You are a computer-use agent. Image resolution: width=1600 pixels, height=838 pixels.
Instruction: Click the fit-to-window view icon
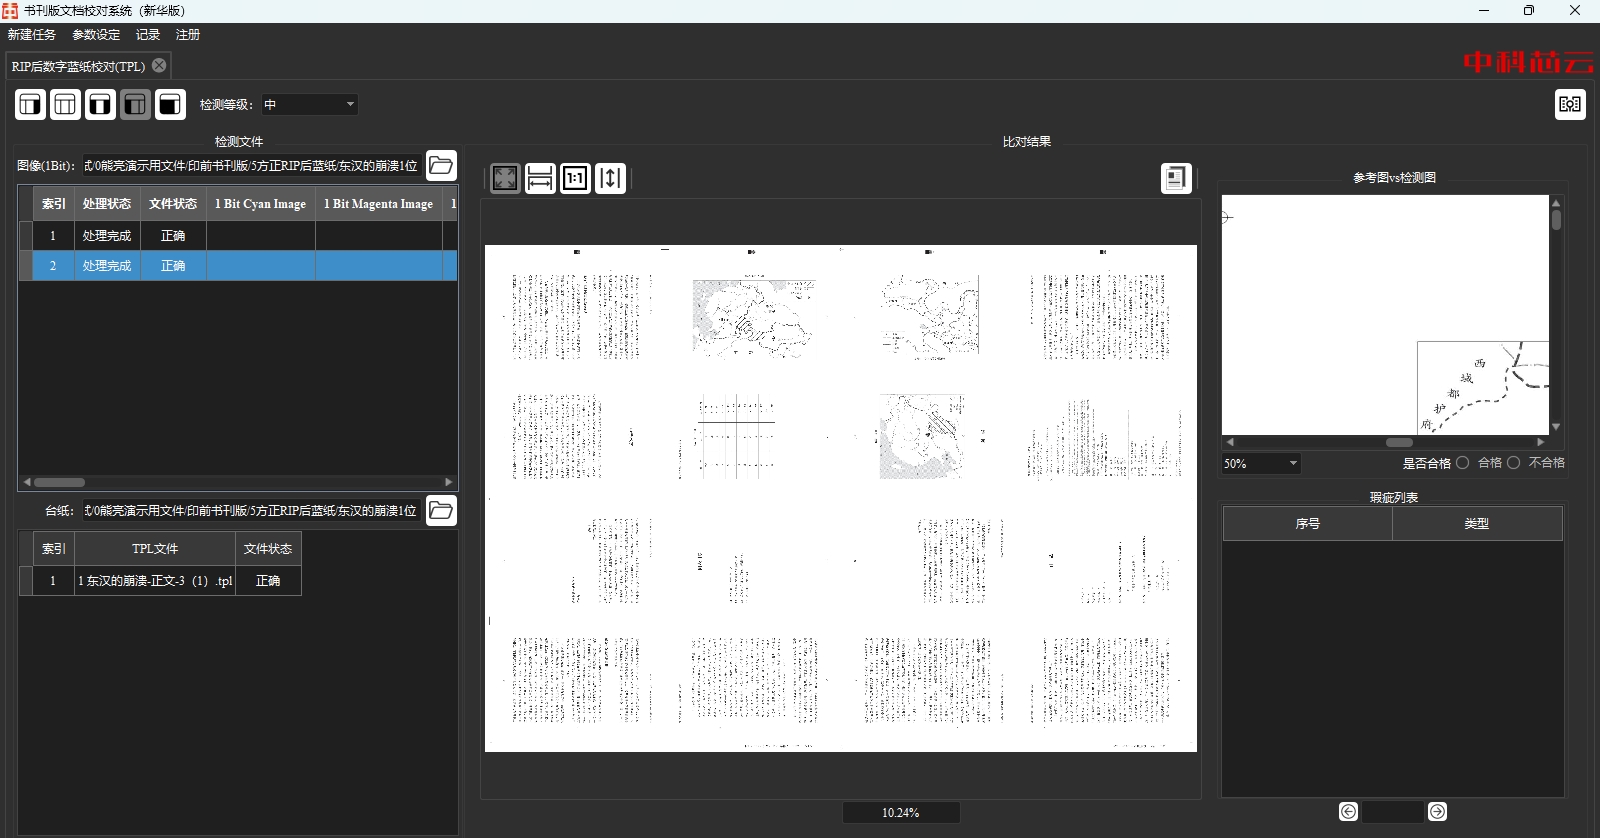505,179
